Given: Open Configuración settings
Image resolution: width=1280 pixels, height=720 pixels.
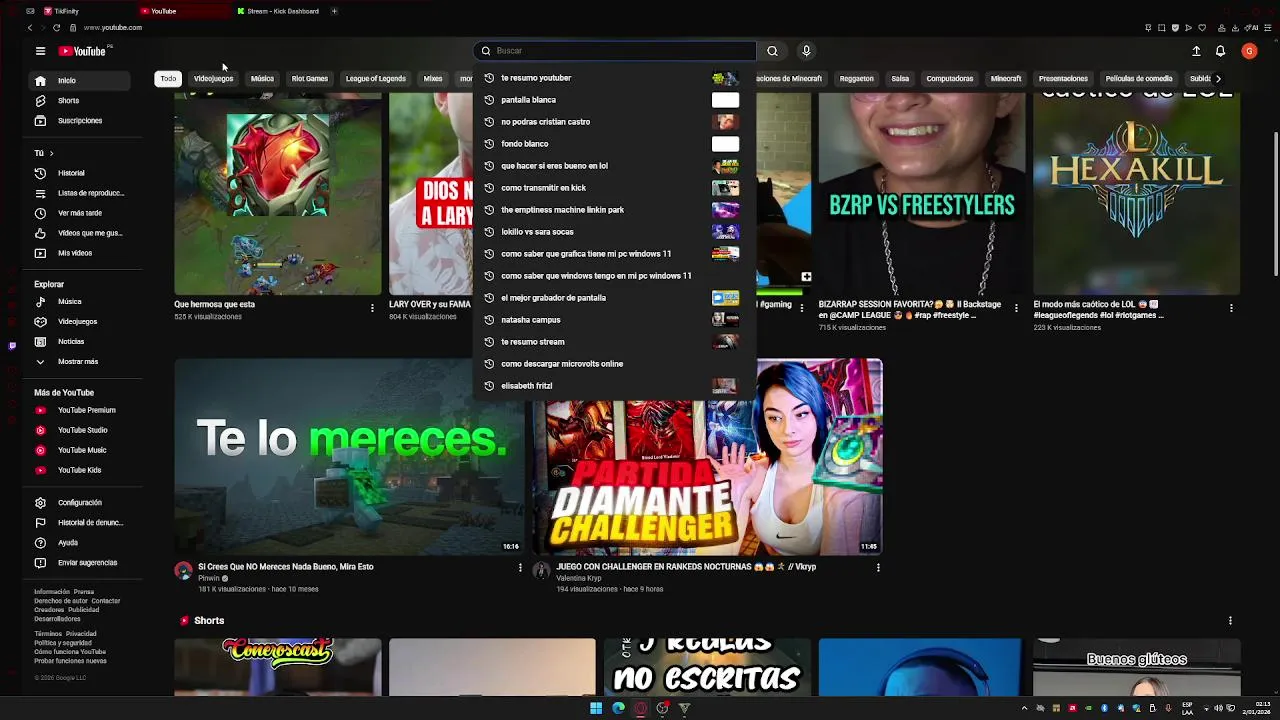Looking at the screenshot, I should click(80, 502).
